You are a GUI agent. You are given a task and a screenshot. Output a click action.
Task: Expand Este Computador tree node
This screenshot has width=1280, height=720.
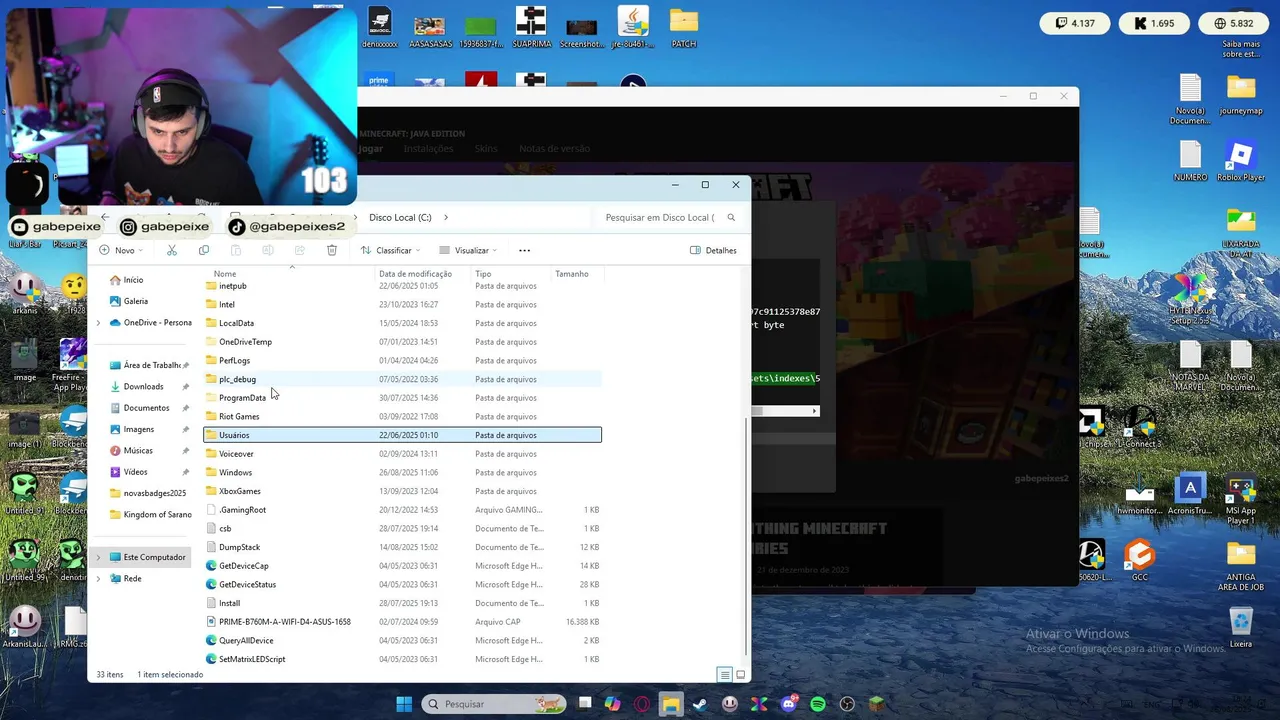98,557
